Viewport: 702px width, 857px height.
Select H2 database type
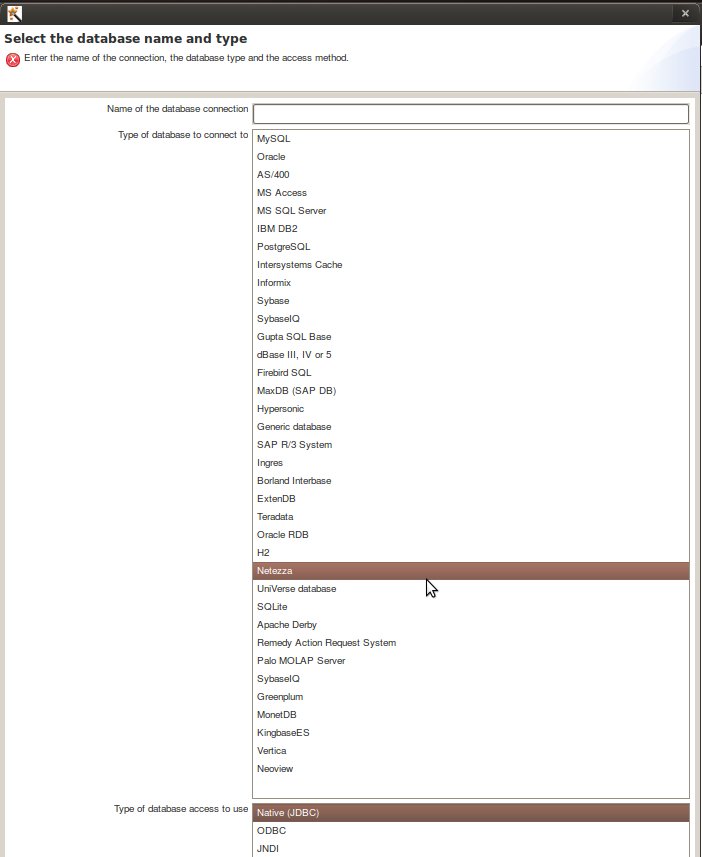pos(471,554)
